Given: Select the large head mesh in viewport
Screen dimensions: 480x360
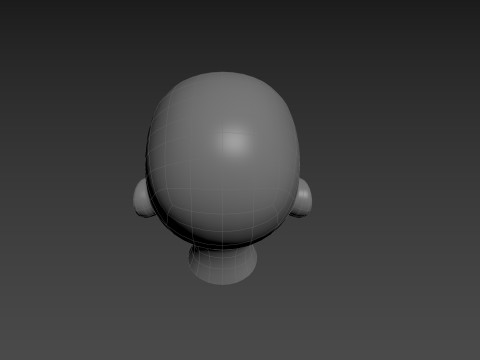Looking at the screenshot, I should click(223, 160).
